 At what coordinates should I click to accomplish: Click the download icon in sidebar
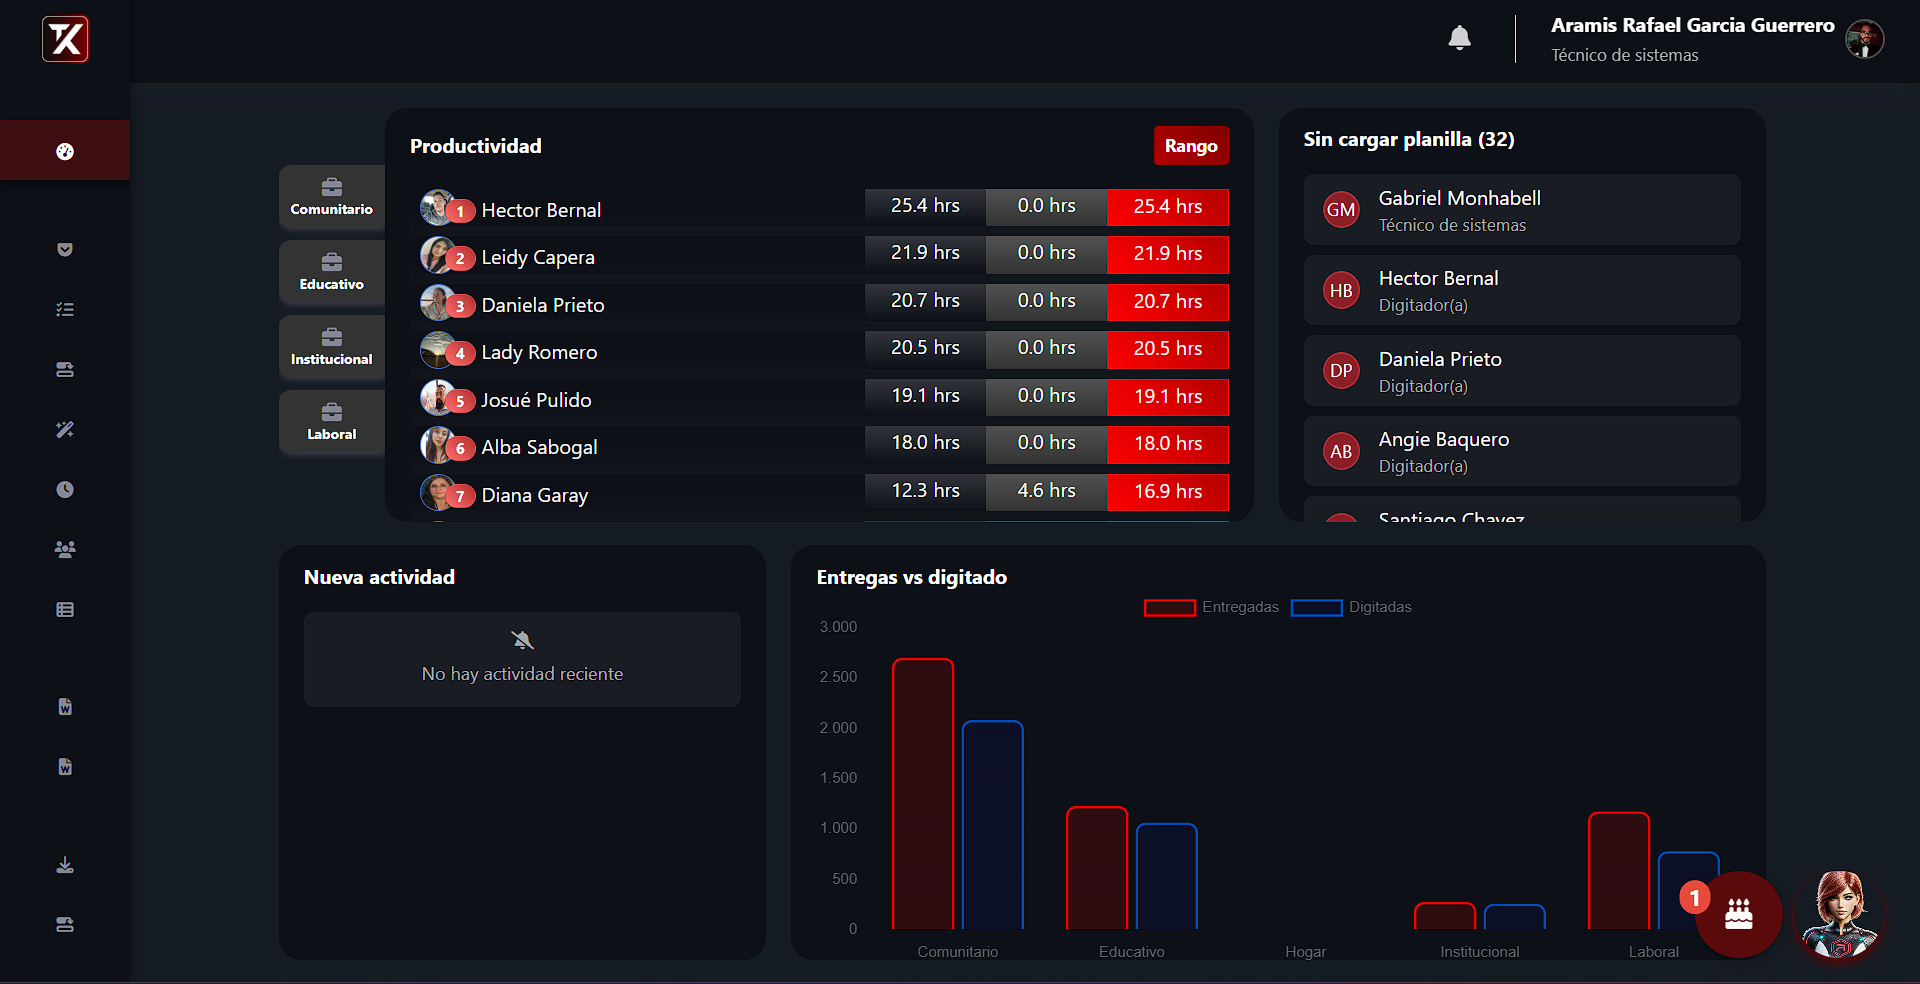pyautogui.click(x=65, y=865)
